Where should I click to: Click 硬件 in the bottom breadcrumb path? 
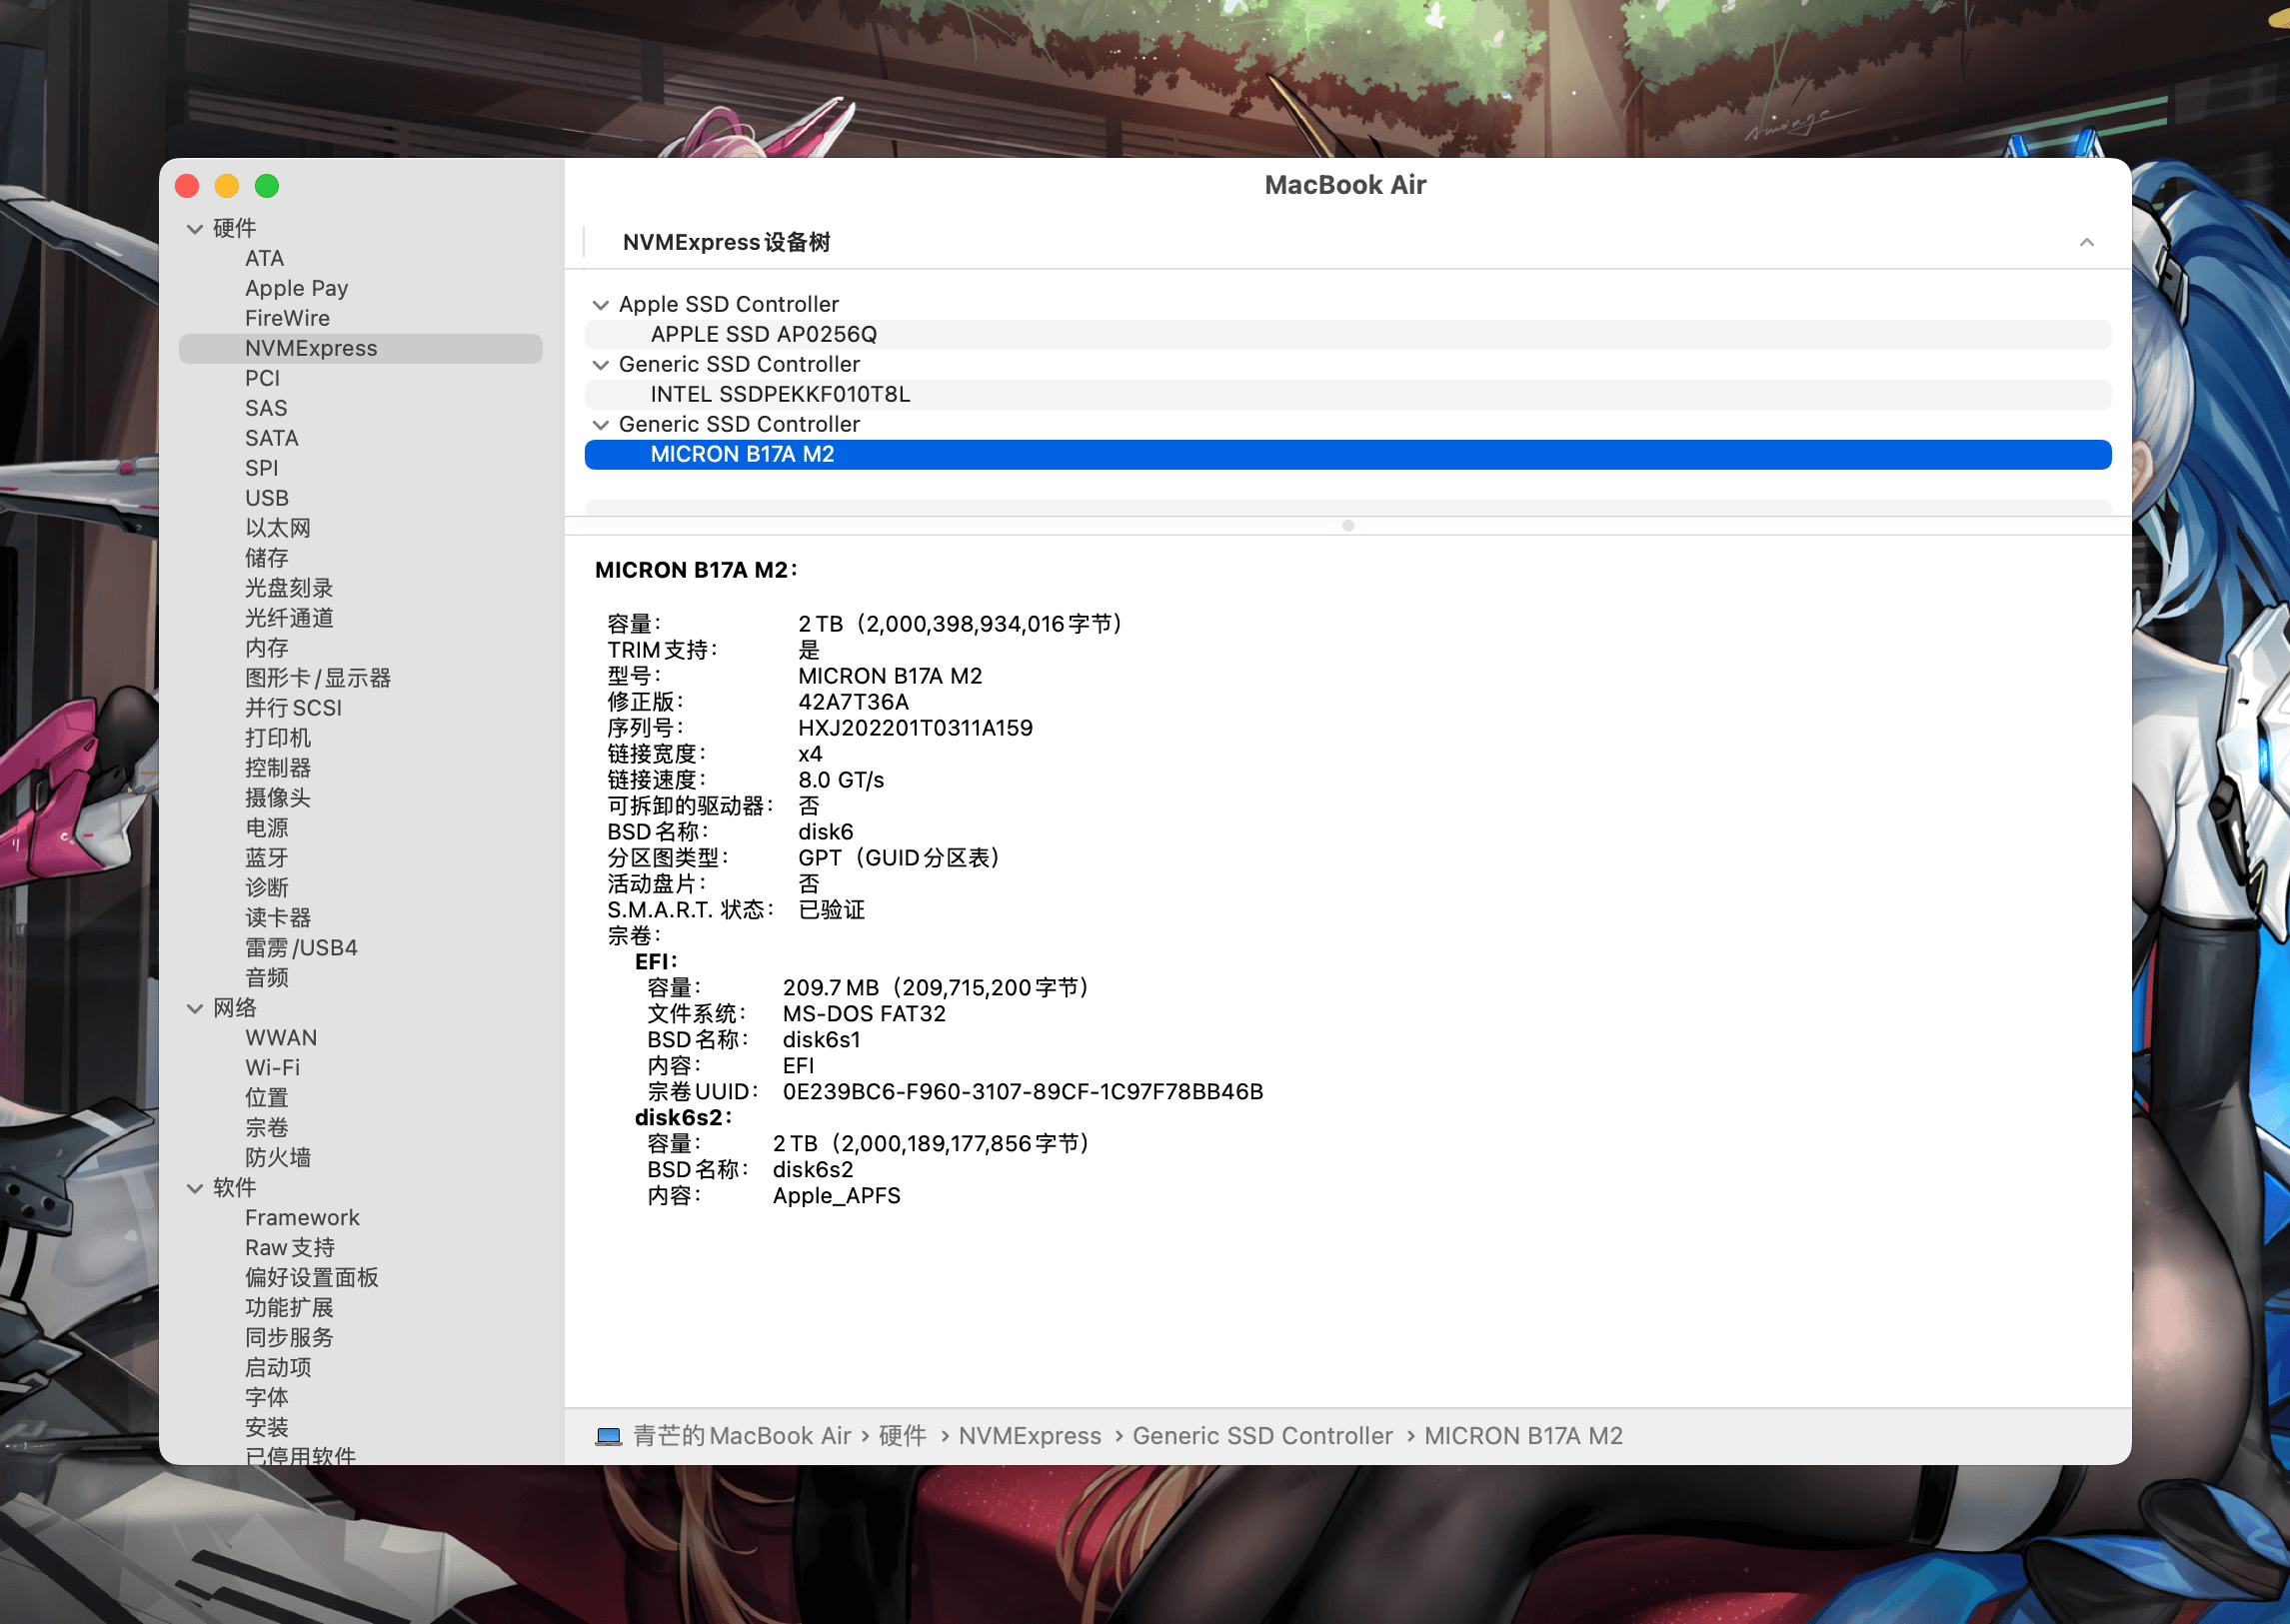(902, 1436)
